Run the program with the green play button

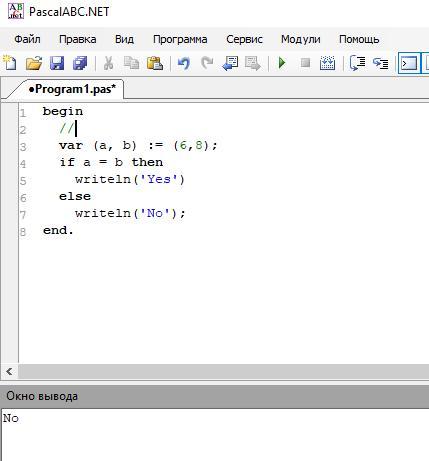pos(282,63)
